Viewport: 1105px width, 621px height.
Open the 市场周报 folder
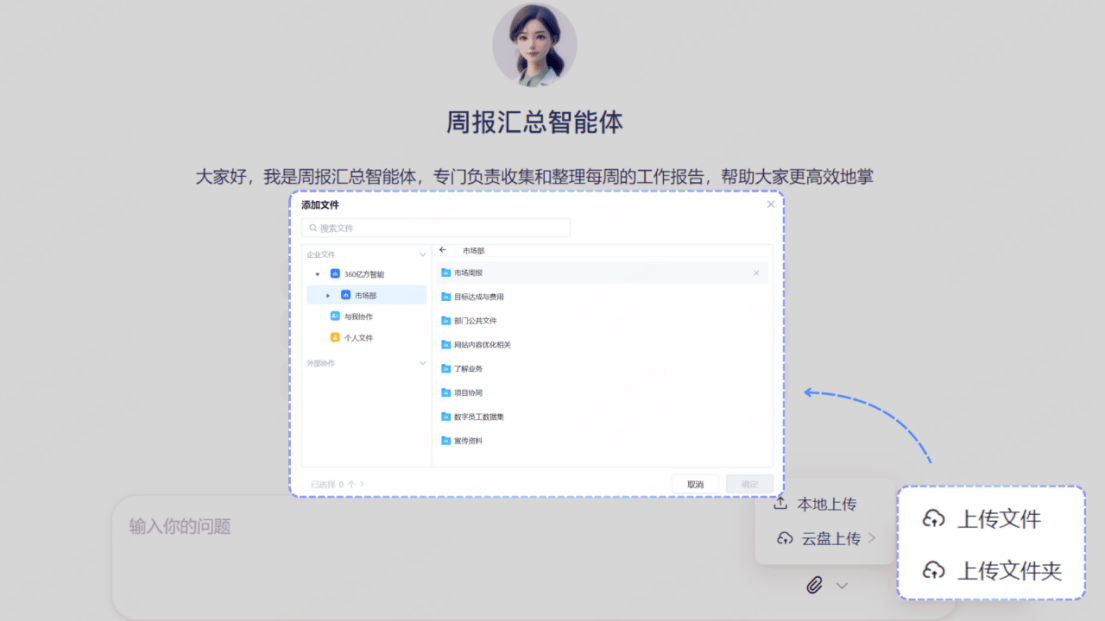click(468, 273)
